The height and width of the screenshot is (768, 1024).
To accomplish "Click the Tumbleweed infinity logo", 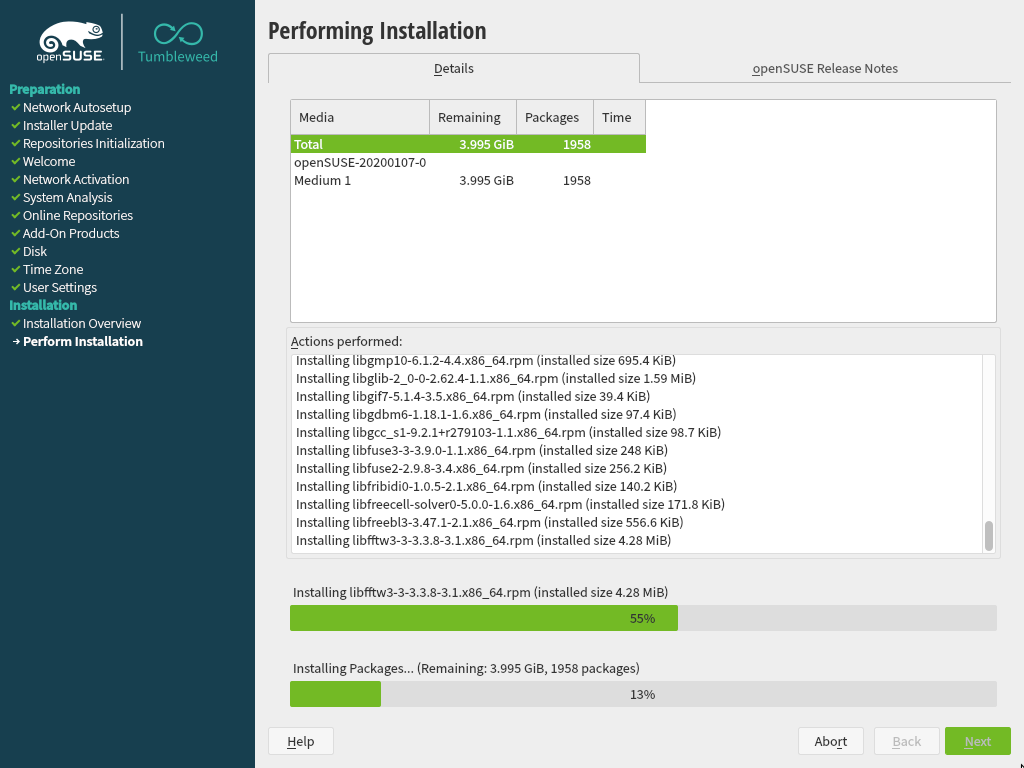I will pyautogui.click(x=177, y=34).
